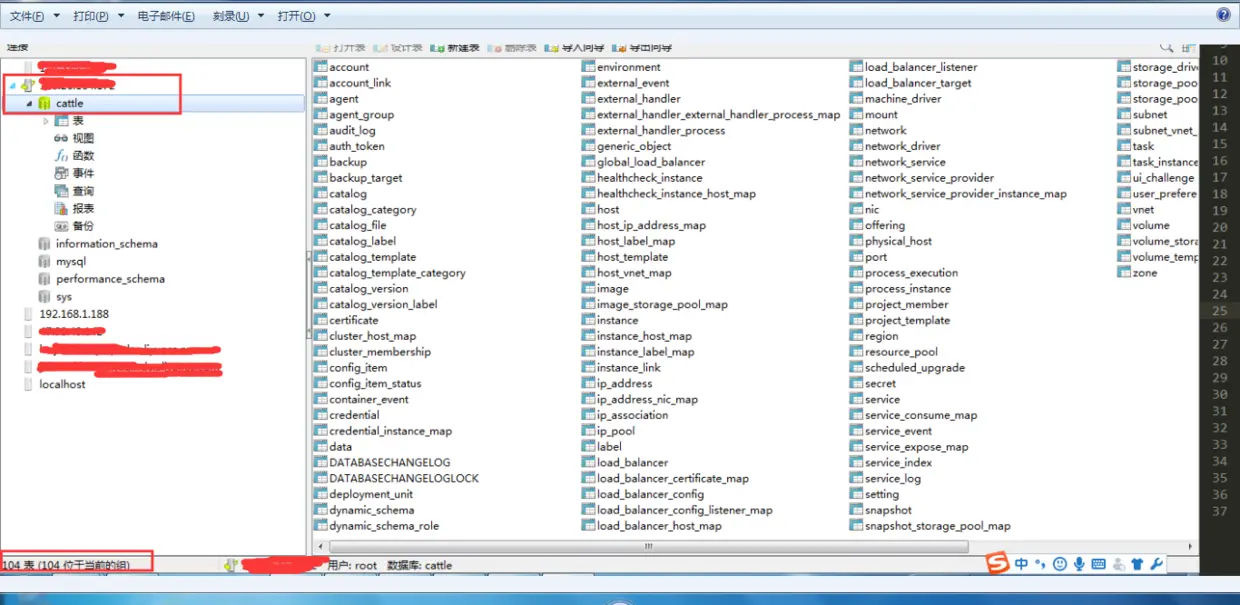This screenshot has width=1240, height=605.
Task: Click the horizontal scrollbar left arrow
Action: (320, 547)
